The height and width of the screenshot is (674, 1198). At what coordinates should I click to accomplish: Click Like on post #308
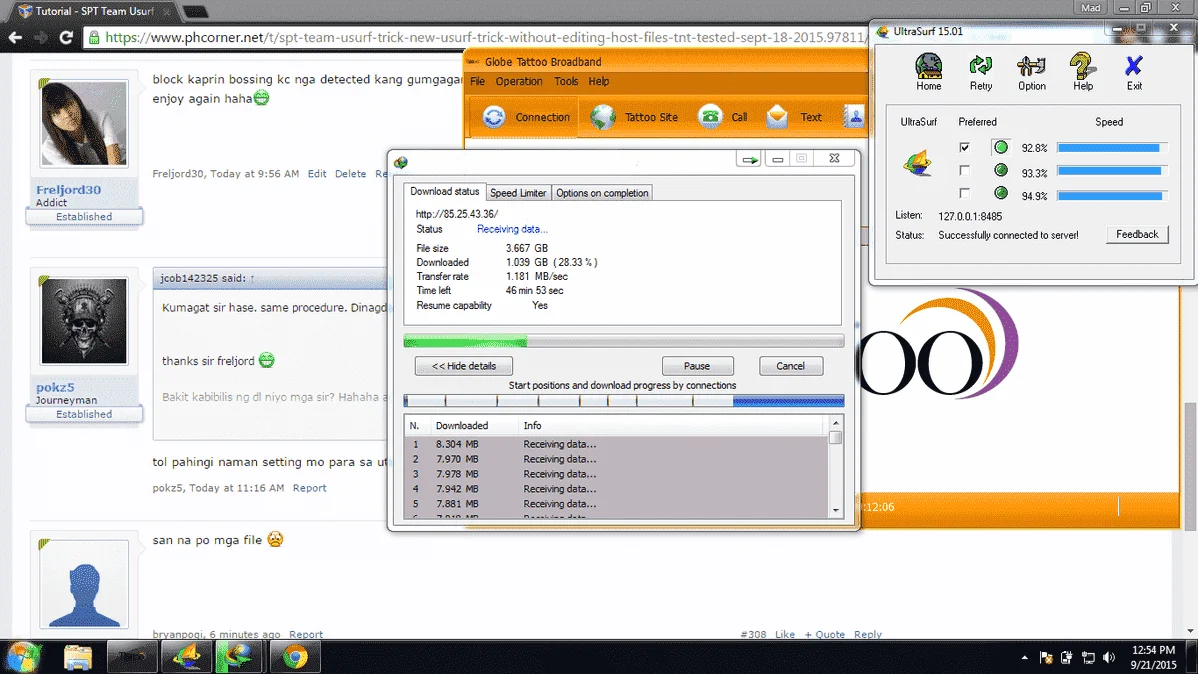pyautogui.click(x=785, y=634)
